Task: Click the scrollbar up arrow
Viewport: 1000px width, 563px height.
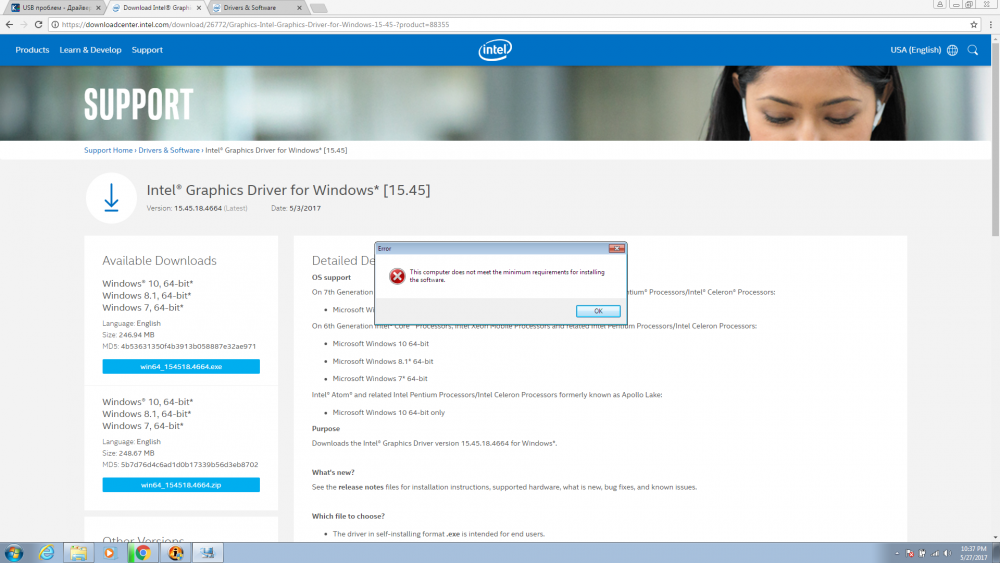Action: click(995, 38)
